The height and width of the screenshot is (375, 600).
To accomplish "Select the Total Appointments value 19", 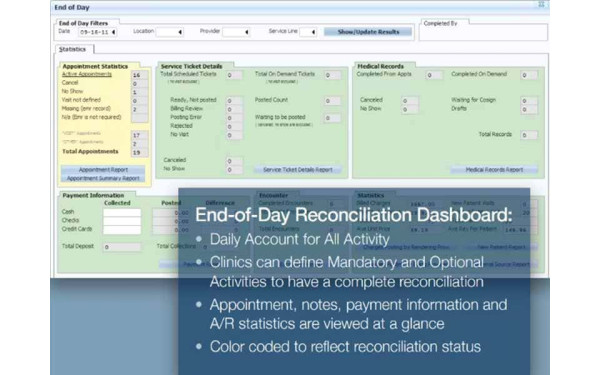I will pos(139,153).
